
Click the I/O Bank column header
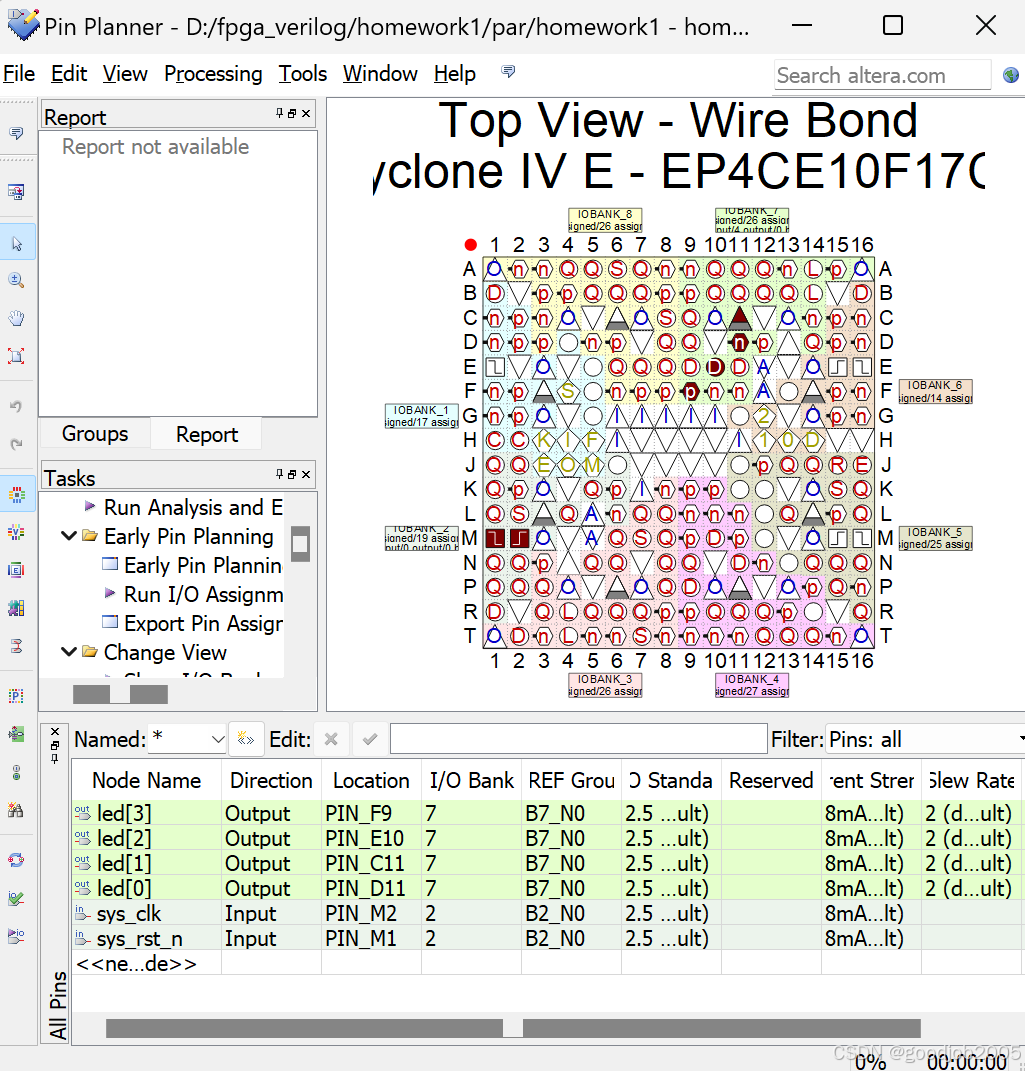tap(471, 780)
